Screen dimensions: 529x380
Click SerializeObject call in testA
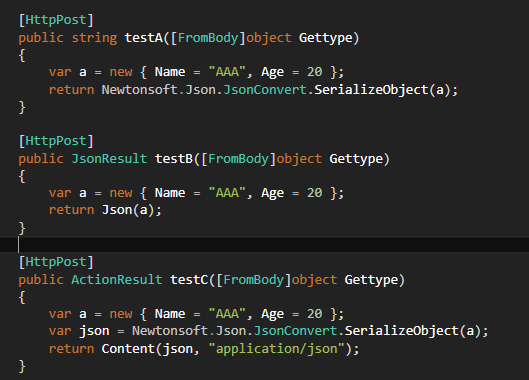(371, 90)
